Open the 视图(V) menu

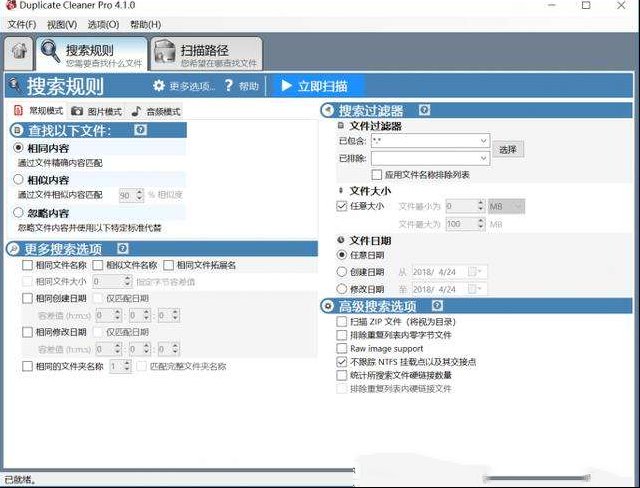[62, 24]
